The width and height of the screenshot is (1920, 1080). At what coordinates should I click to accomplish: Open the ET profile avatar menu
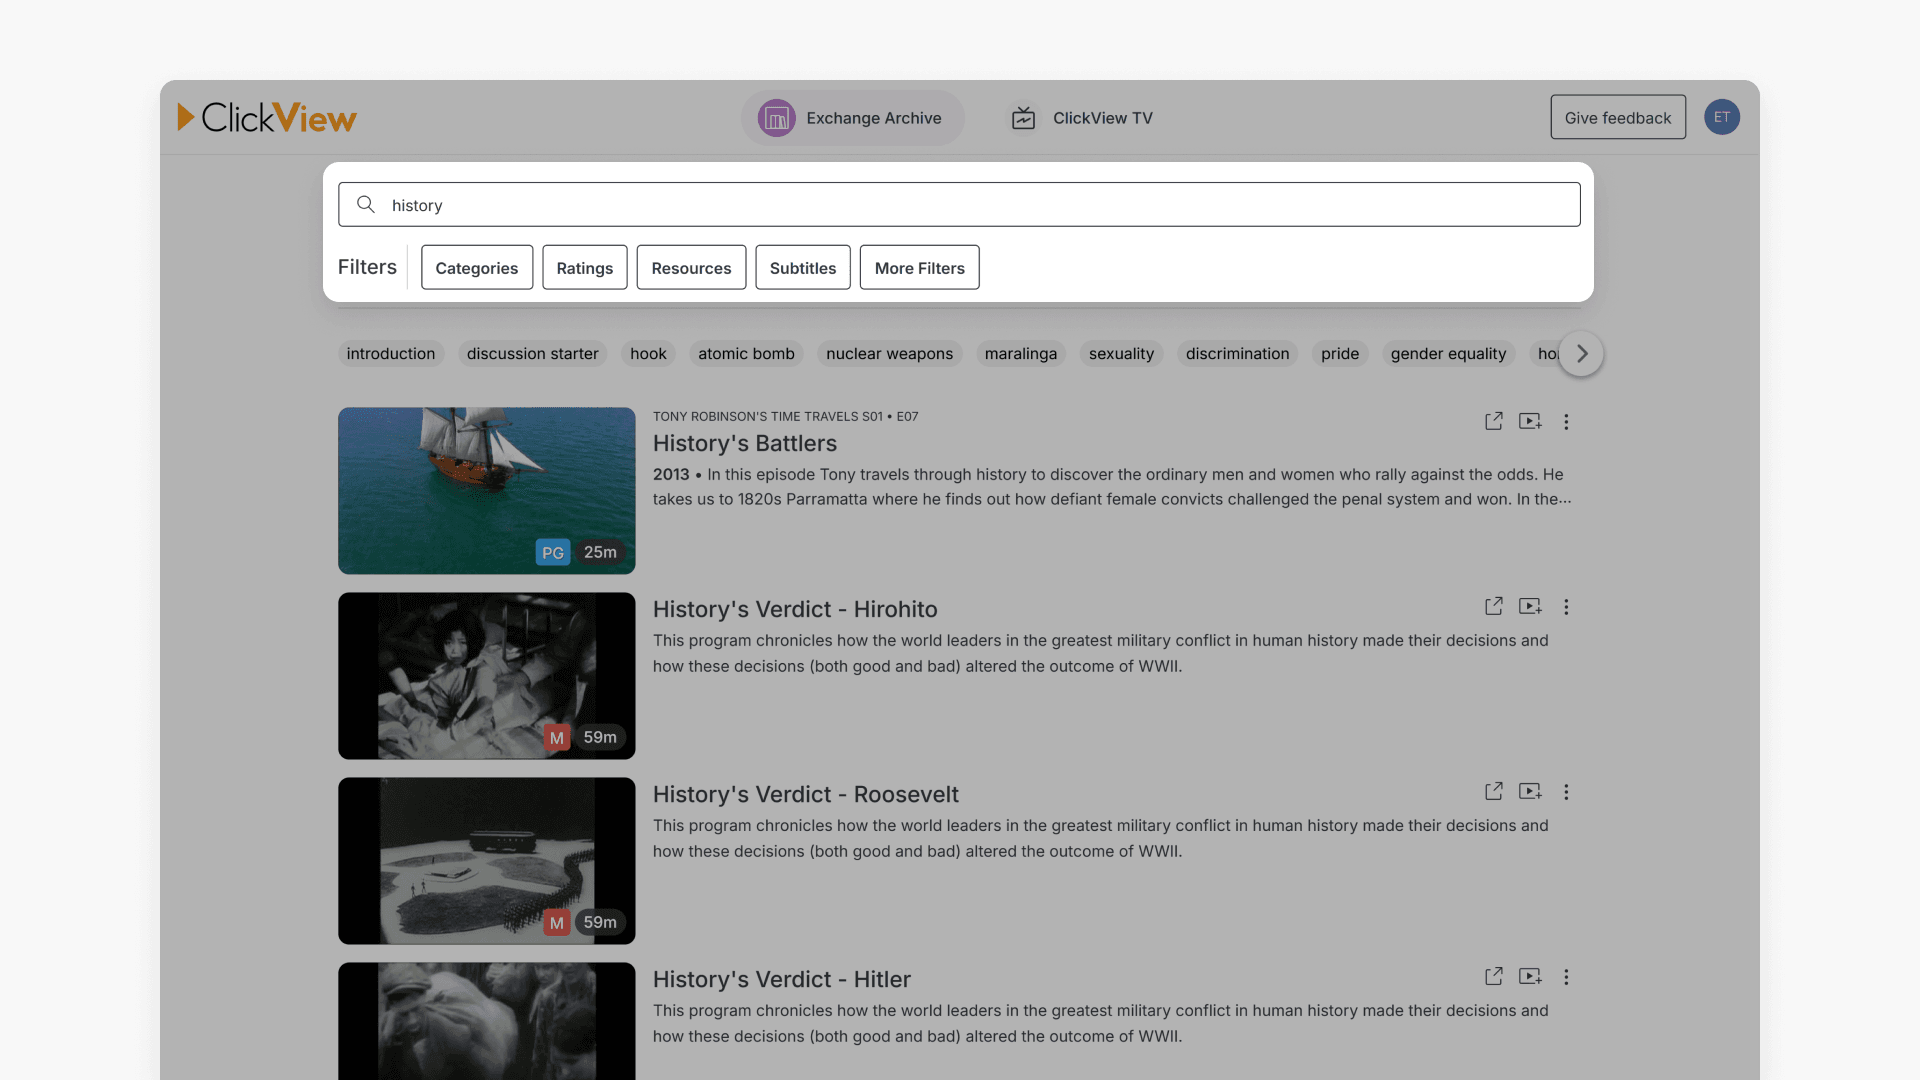click(x=1722, y=117)
